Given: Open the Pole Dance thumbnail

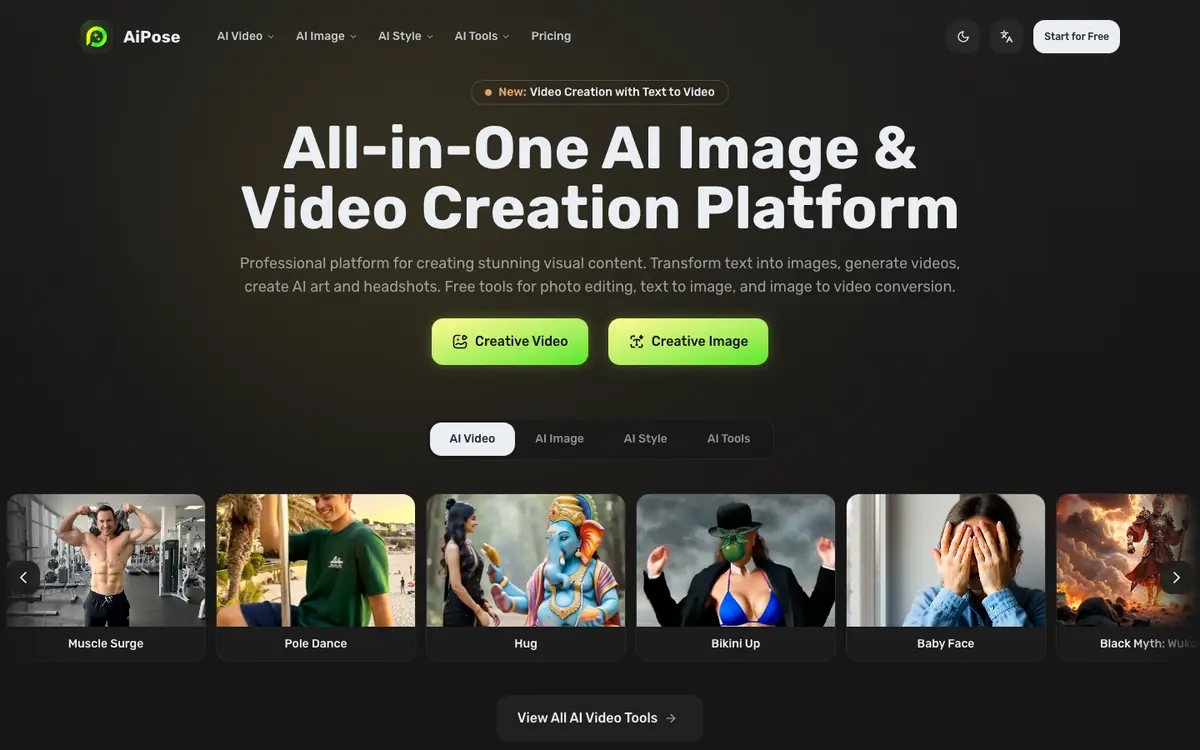Looking at the screenshot, I should (316, 560).
